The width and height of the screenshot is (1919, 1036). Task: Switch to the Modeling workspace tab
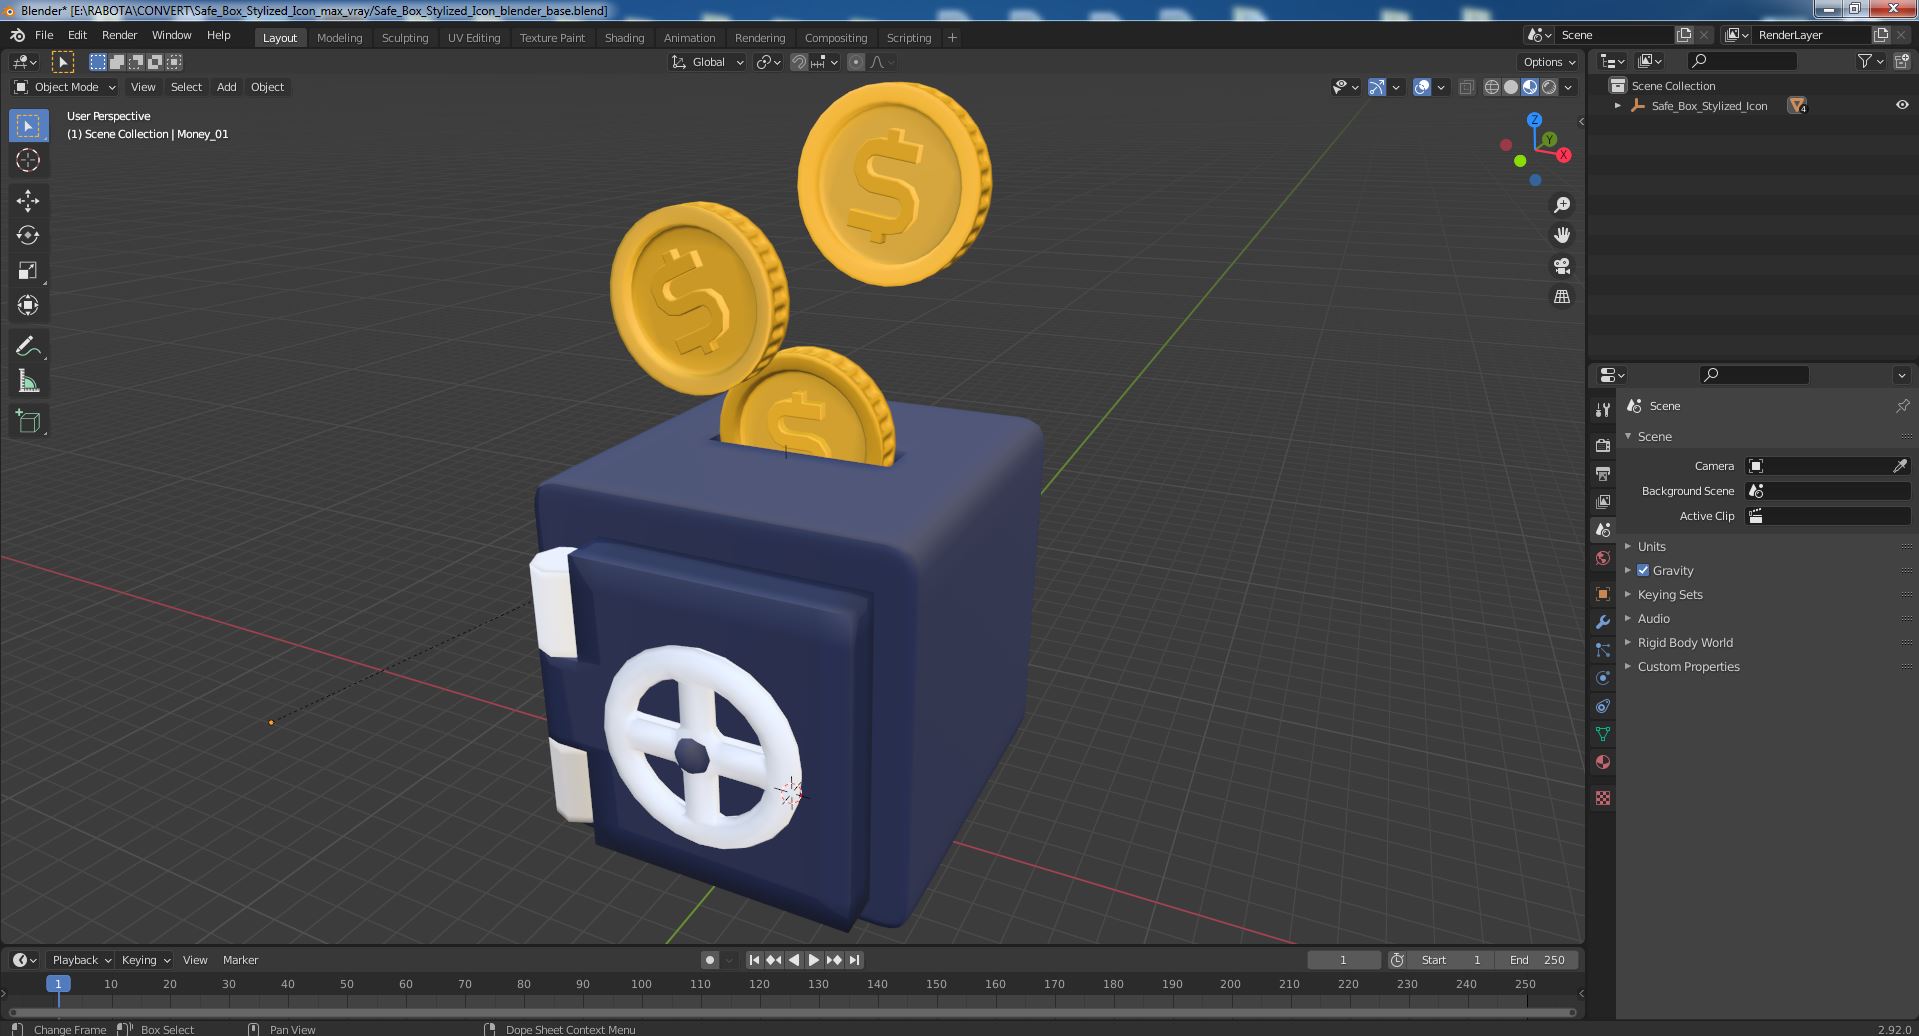point(339,38)
